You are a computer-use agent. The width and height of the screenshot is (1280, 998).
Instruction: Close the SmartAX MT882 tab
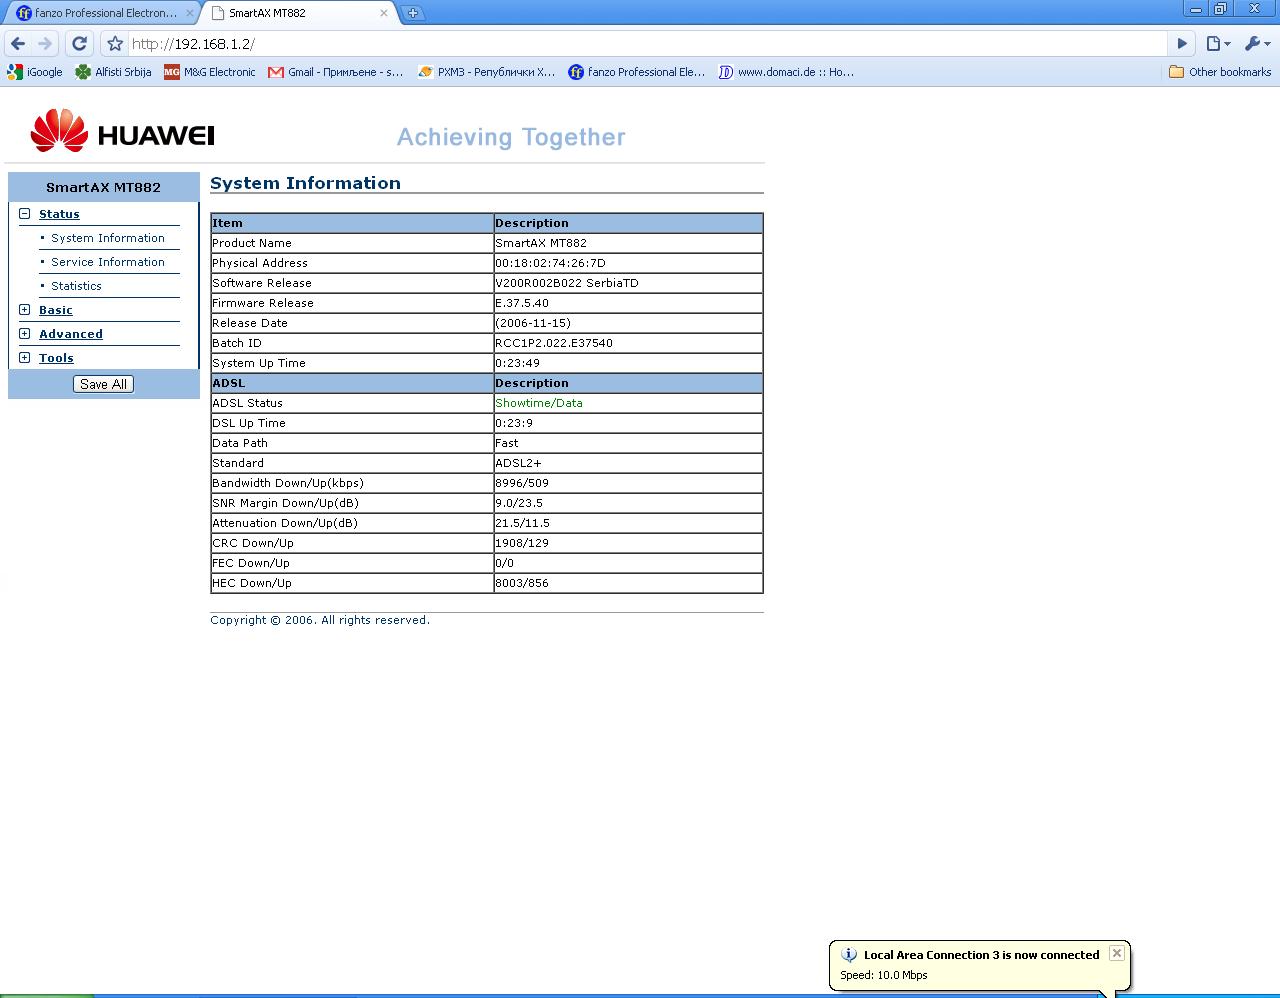pyautogui.click(x=383, y=13)
